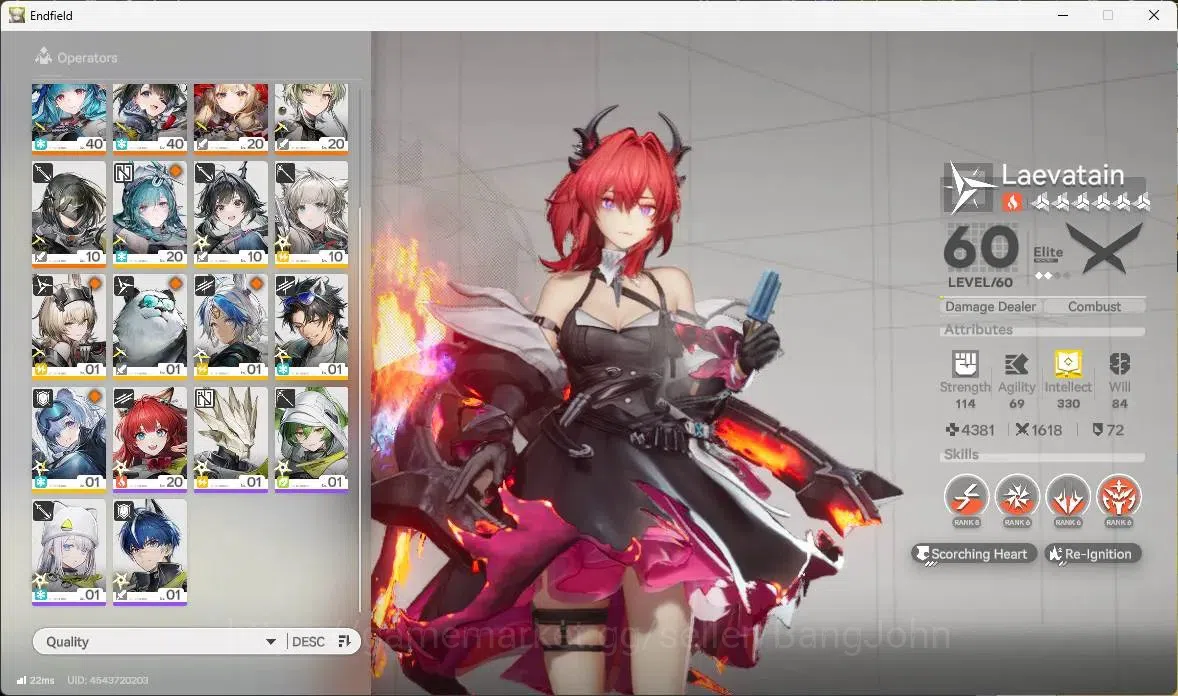Select the horned black-haired level 10 operator
This screenshot has width=1178, height=696.
(x=231, y=214)
